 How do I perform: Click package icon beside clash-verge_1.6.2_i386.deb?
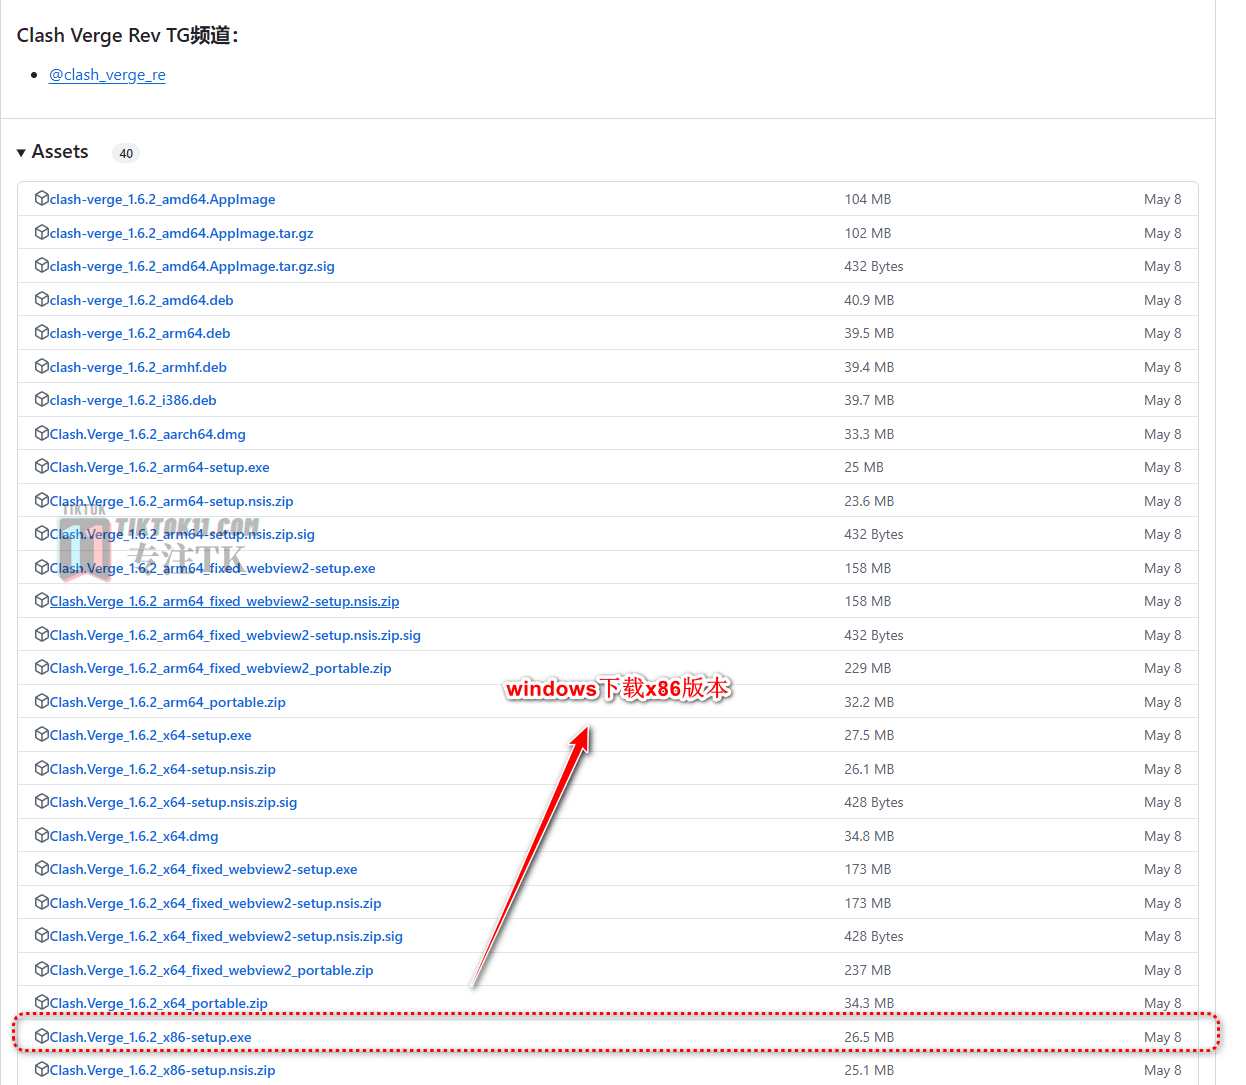point(42,399)
